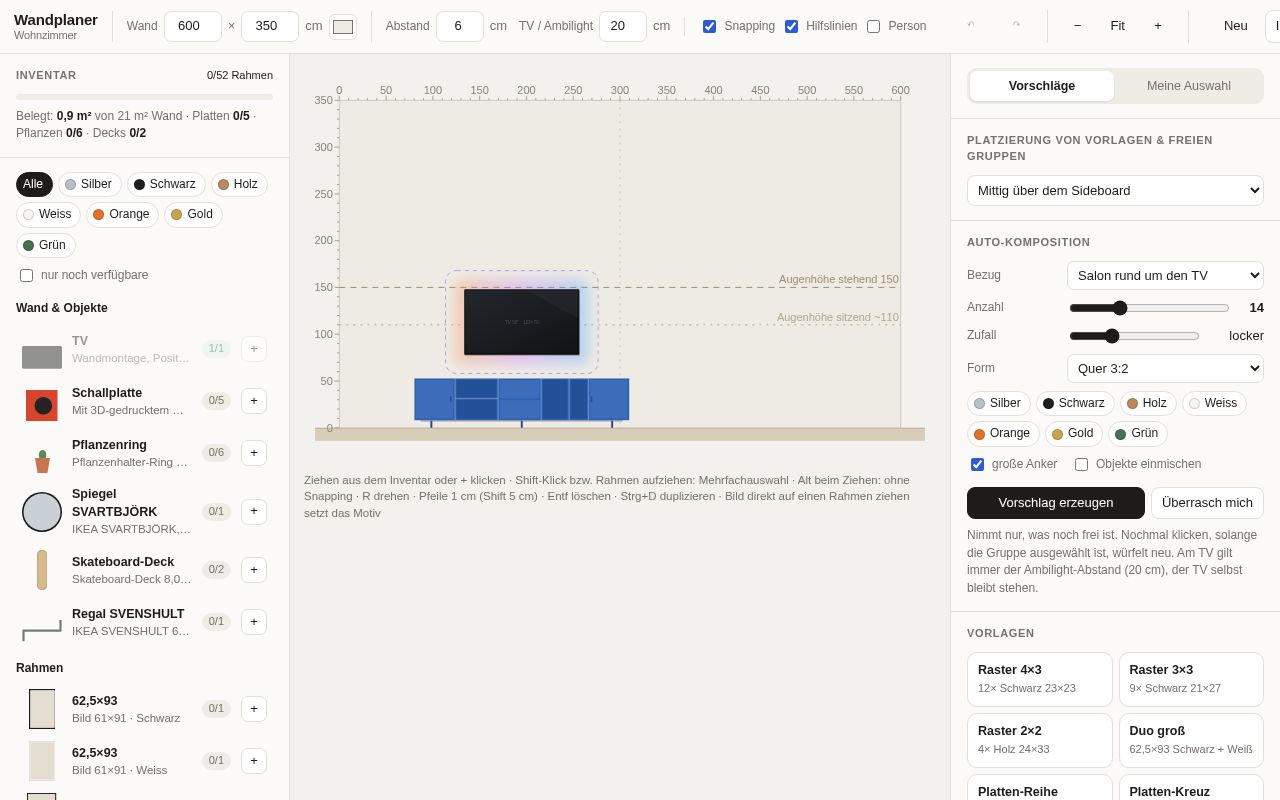Add a Pflanzenring with plus button
Screen dimensions: 1280x800
254,453
